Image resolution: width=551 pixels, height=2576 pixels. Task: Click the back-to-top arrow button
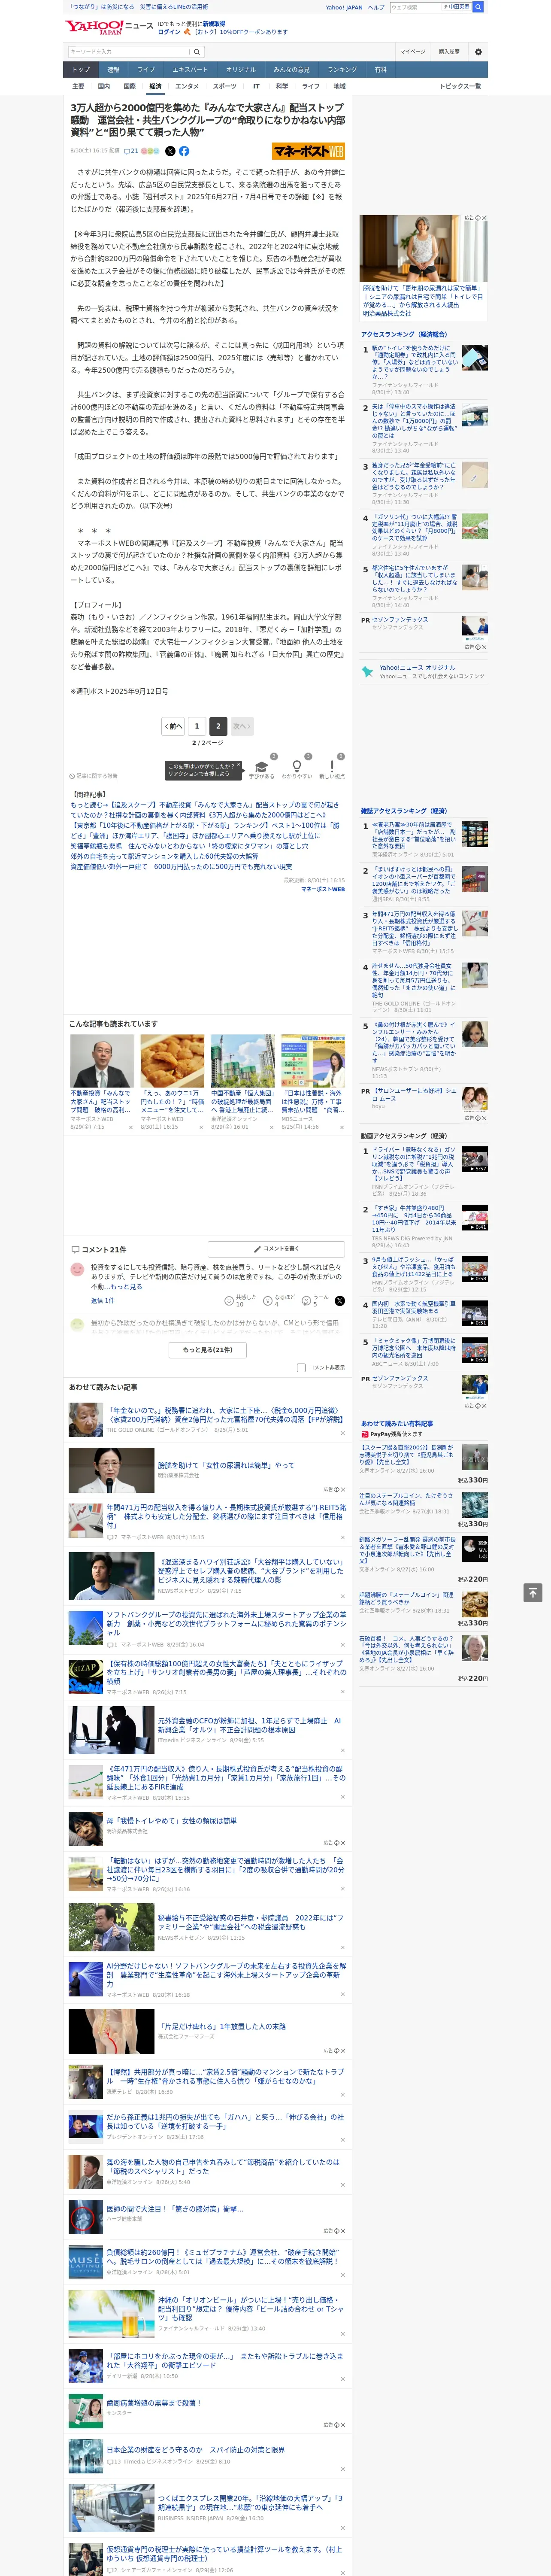(x=532, y=1592)
